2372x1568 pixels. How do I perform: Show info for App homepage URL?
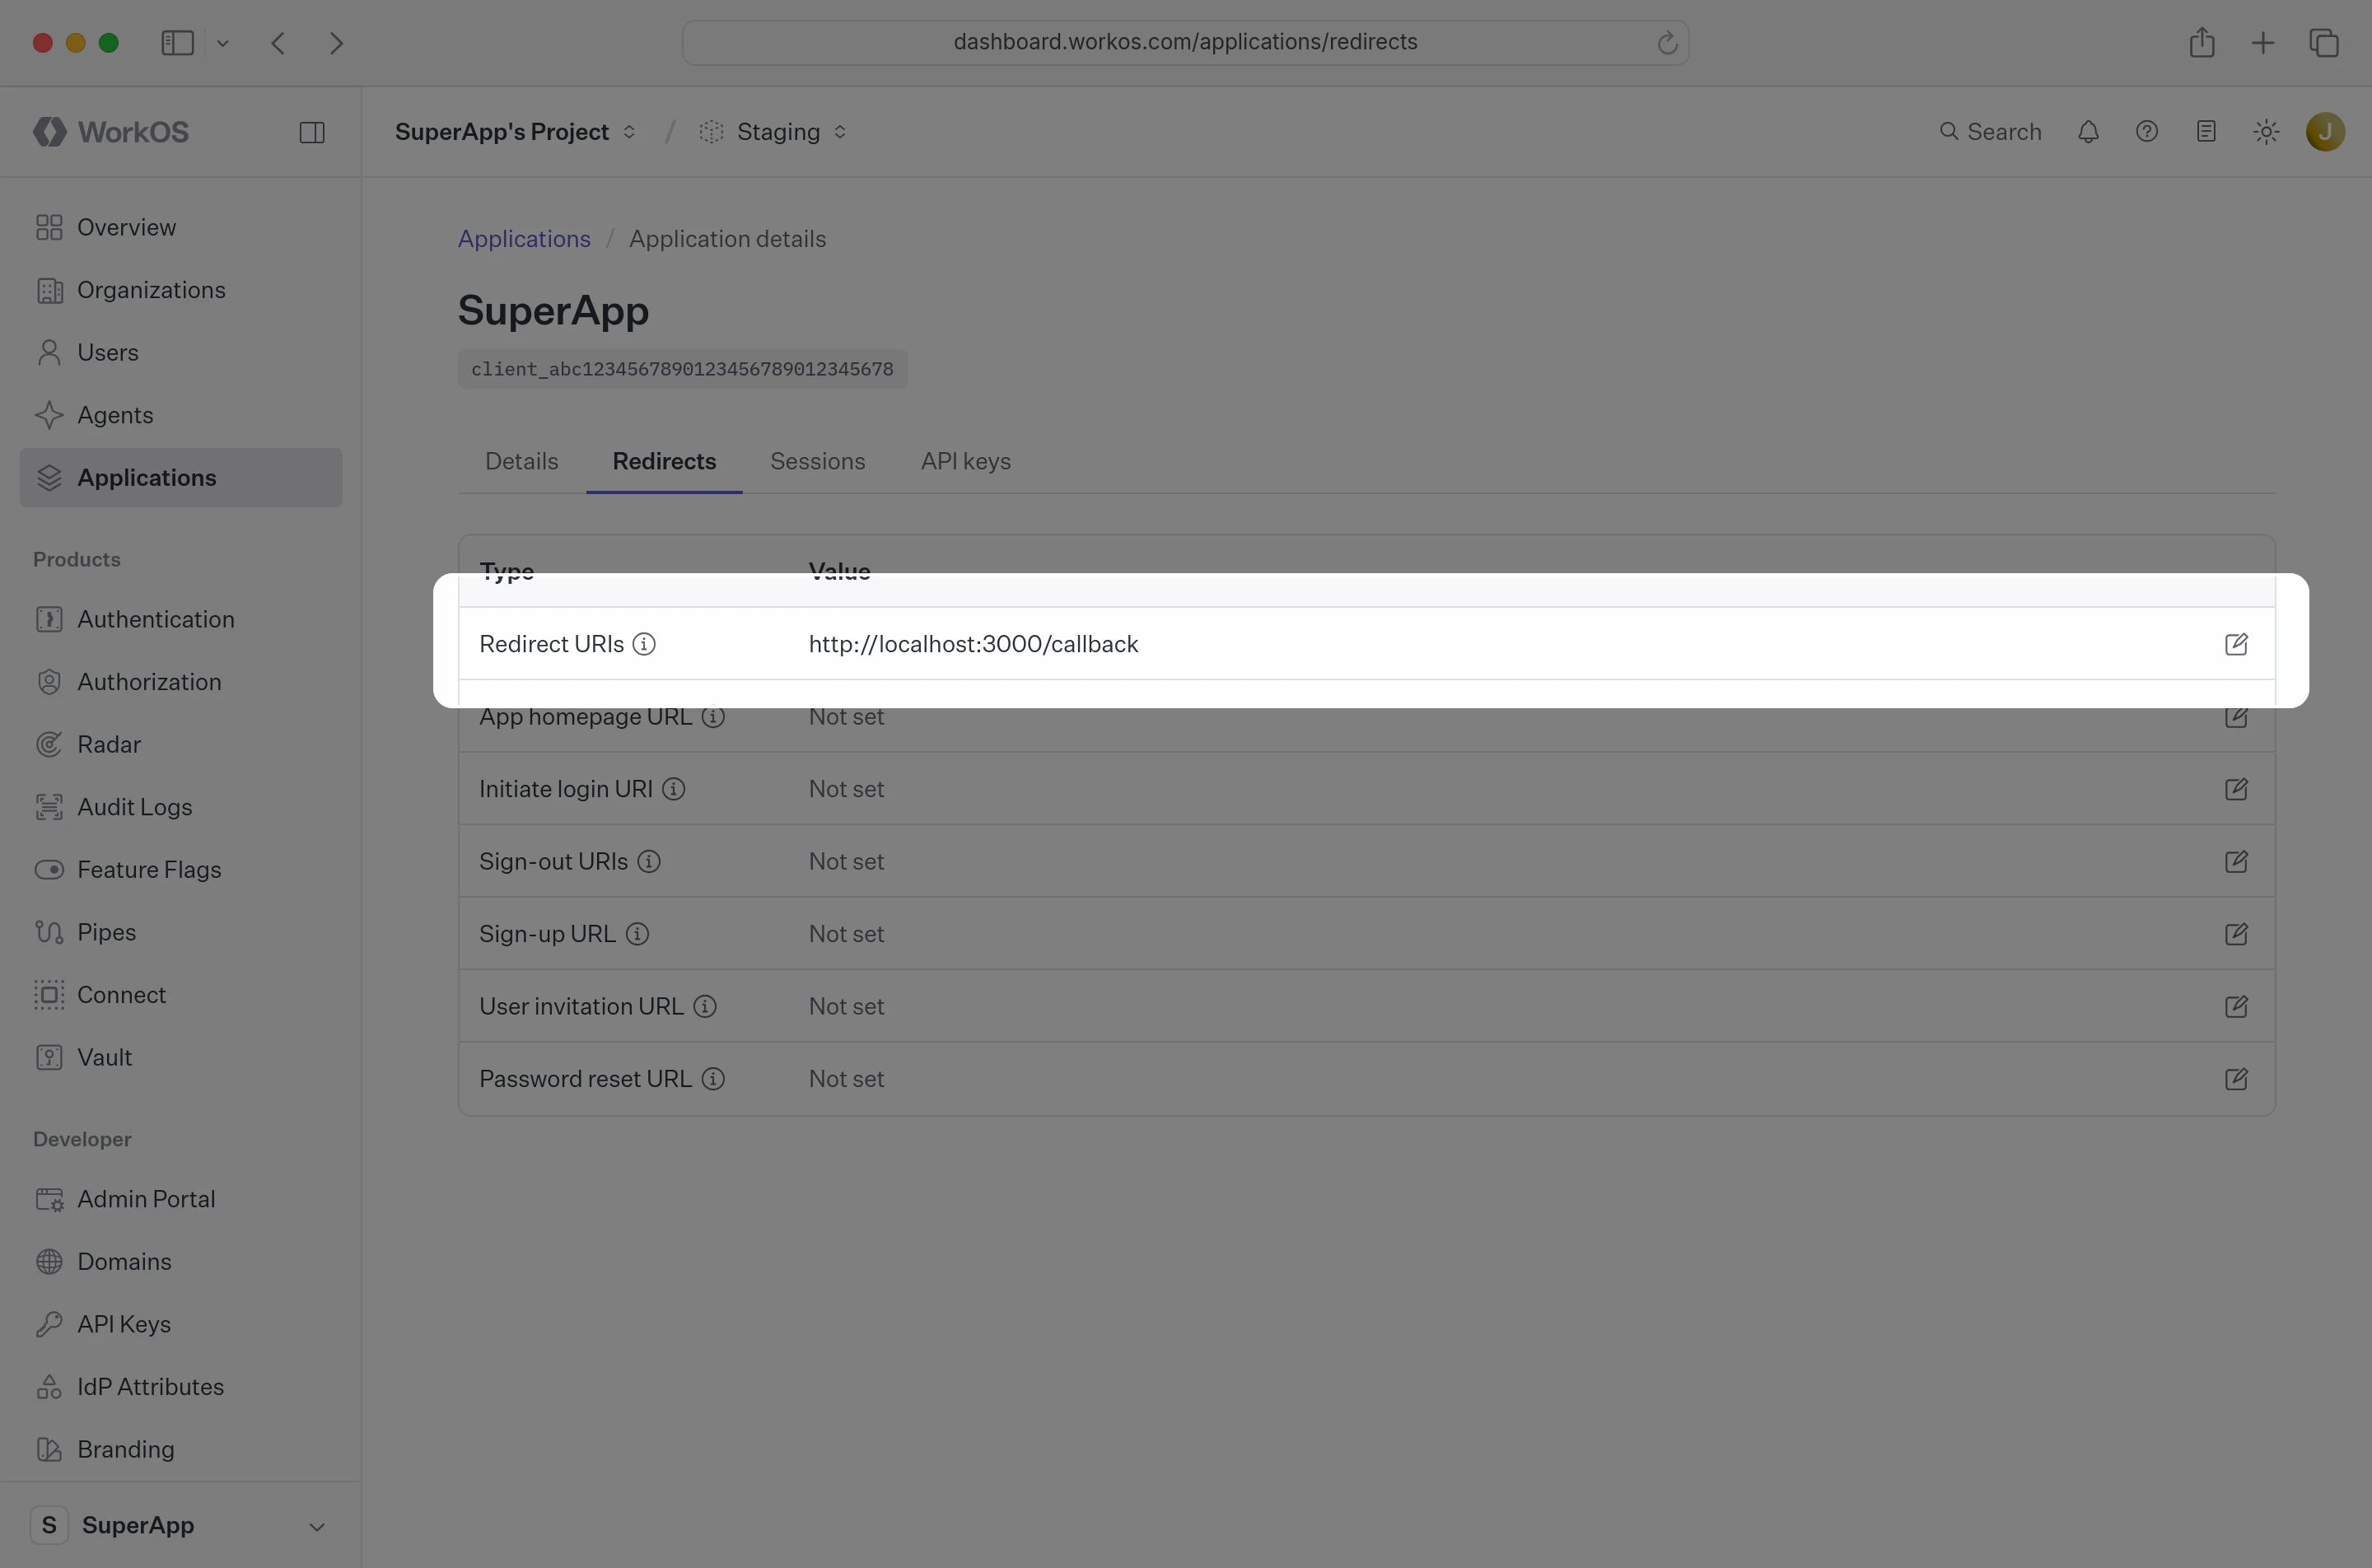[713, 716]
